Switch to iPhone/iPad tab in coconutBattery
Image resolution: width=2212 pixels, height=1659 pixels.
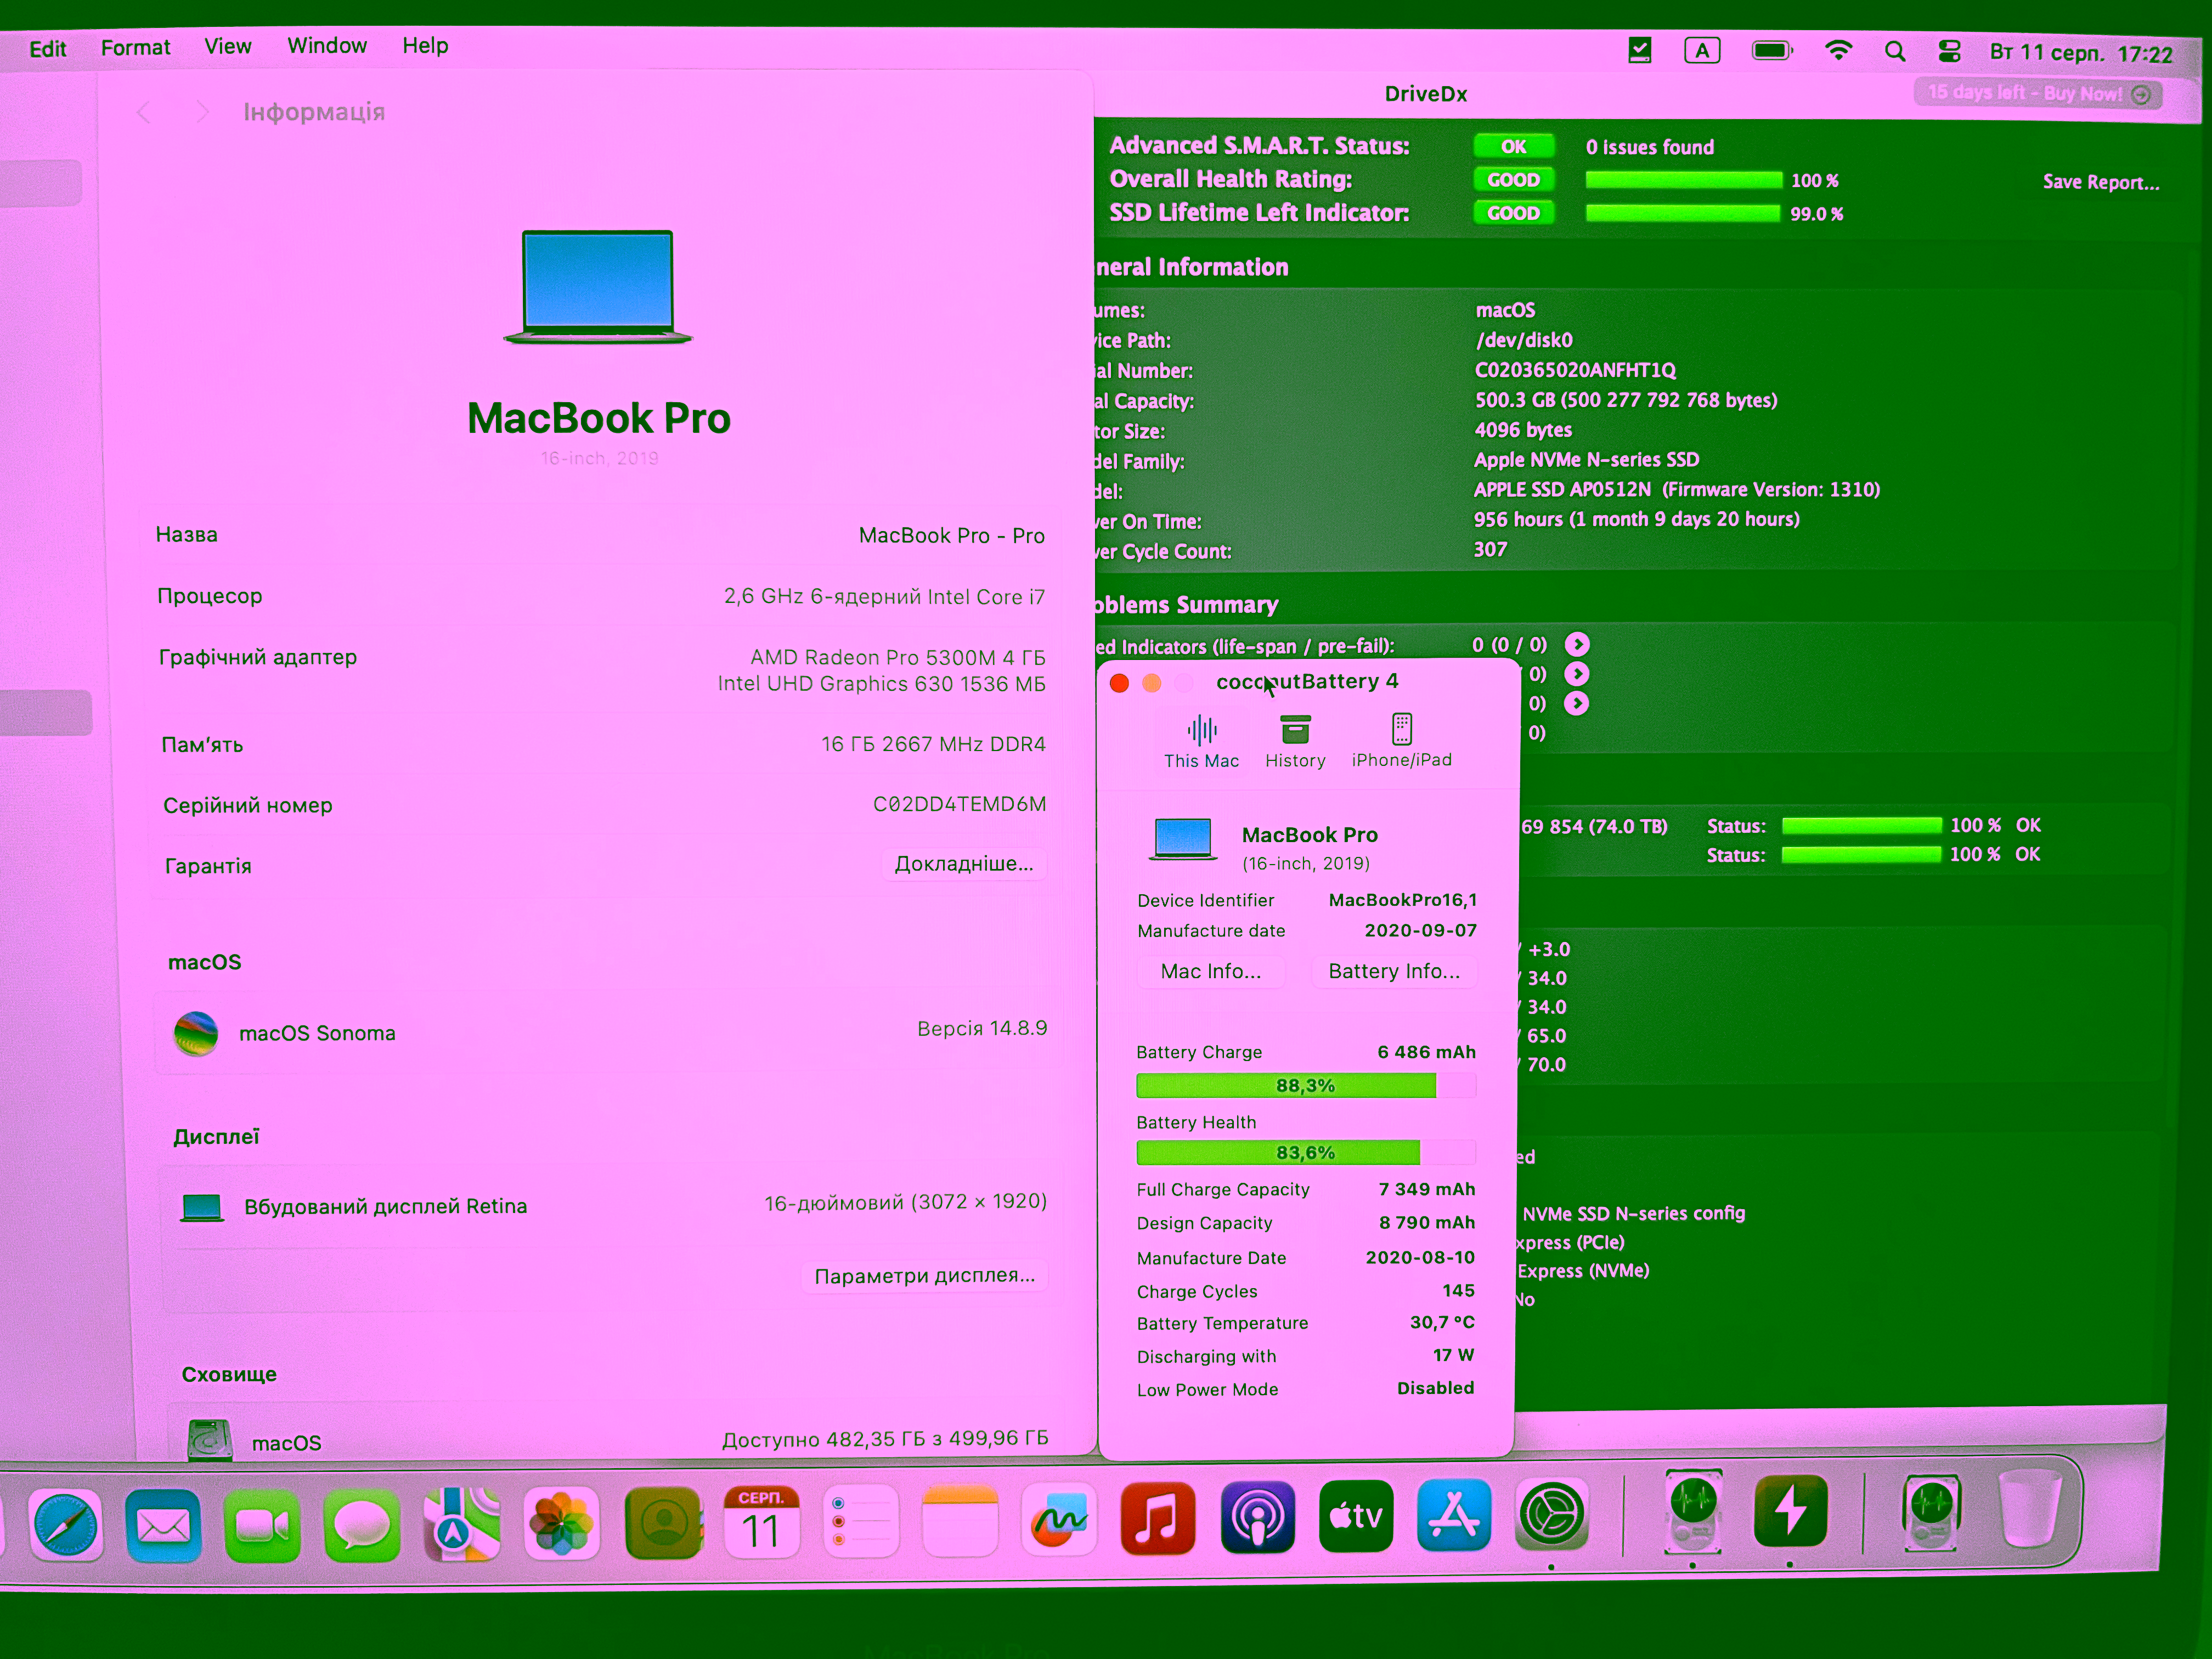[x=1402, y=740]
